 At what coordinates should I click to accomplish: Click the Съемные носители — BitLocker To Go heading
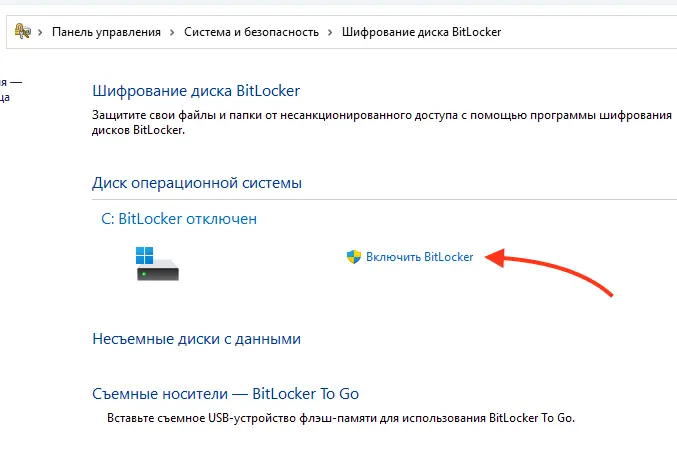click(x=225, y=393)
